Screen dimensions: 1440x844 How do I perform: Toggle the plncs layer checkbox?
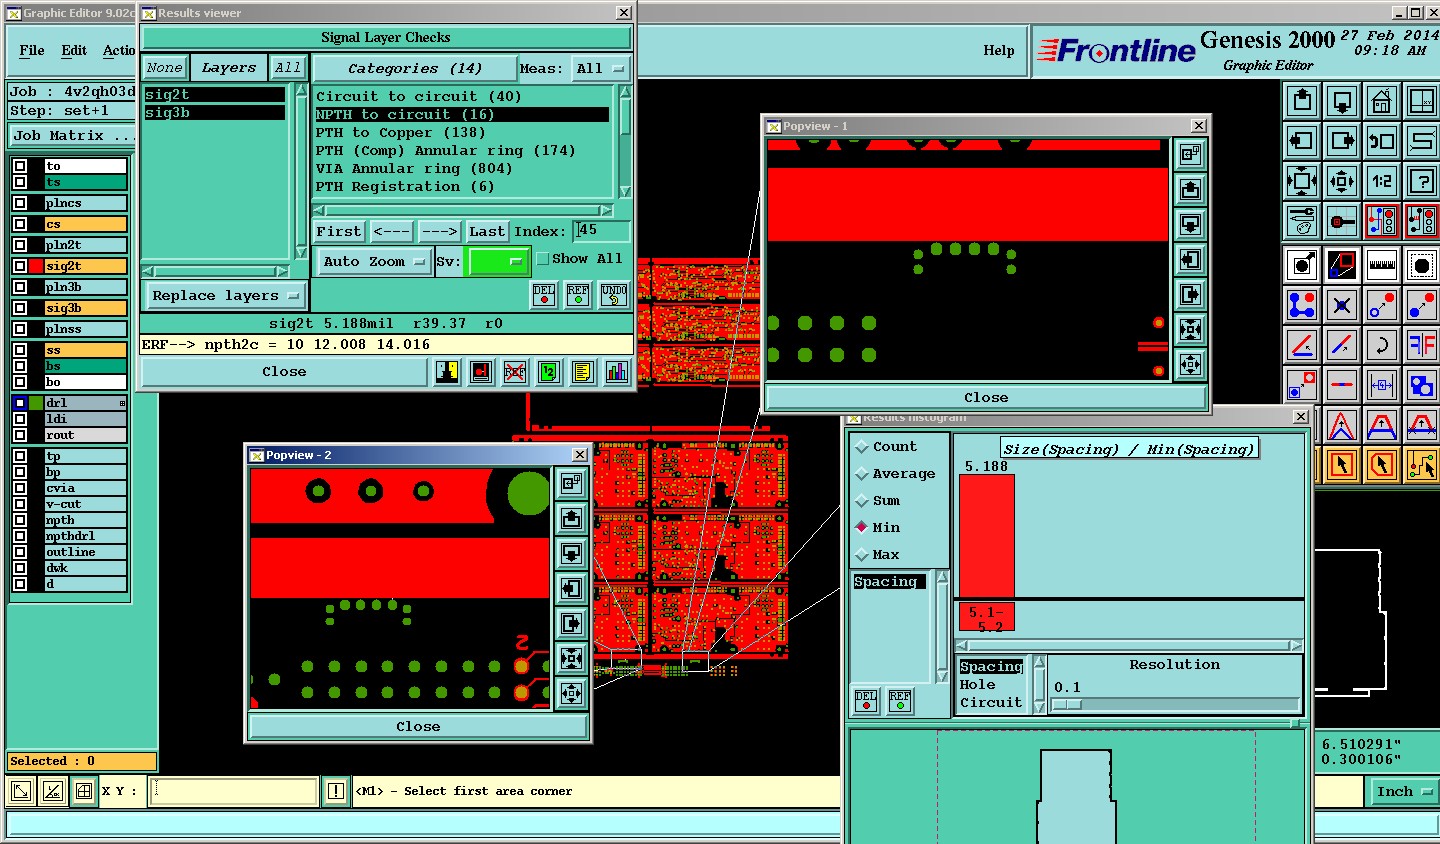click(20, 203)
